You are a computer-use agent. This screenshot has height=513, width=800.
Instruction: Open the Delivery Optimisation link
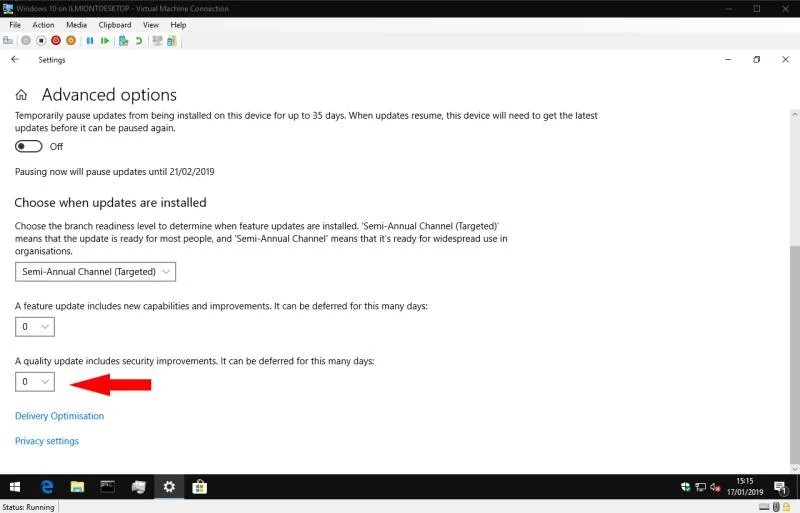coord(59,416)
